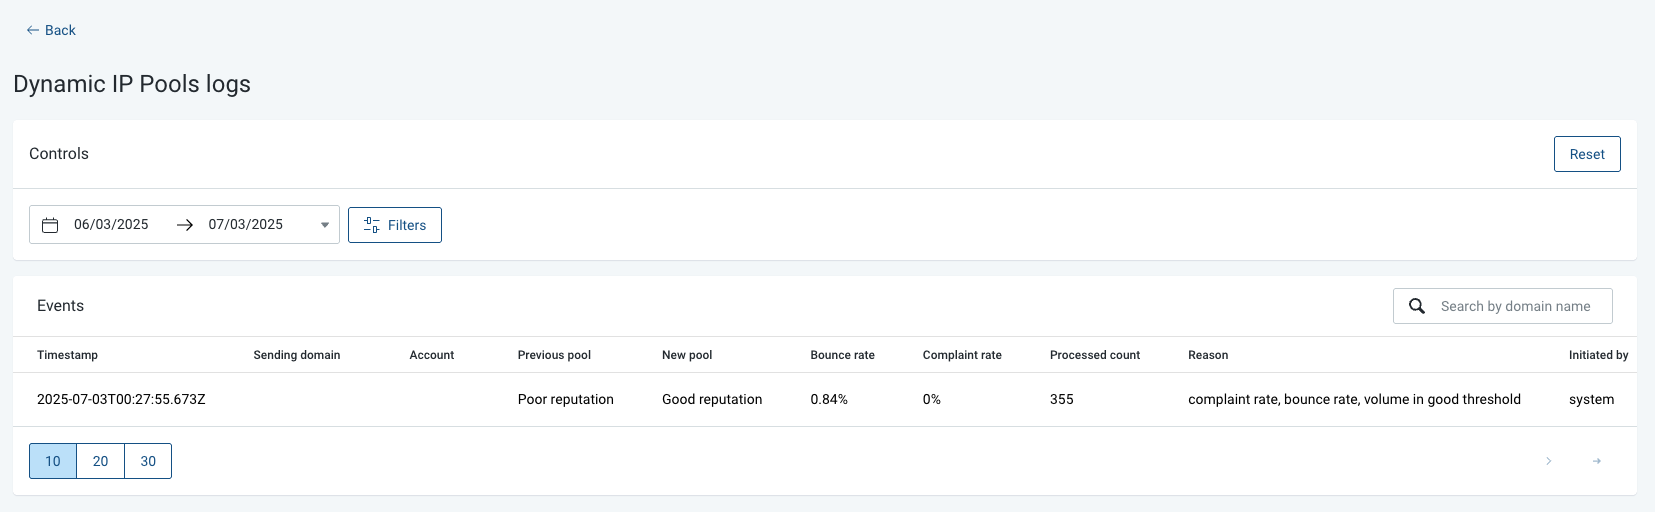Screen dimensions: 1655x512
Task: Click the New pool column header
Action: click(x=687, y=355)
